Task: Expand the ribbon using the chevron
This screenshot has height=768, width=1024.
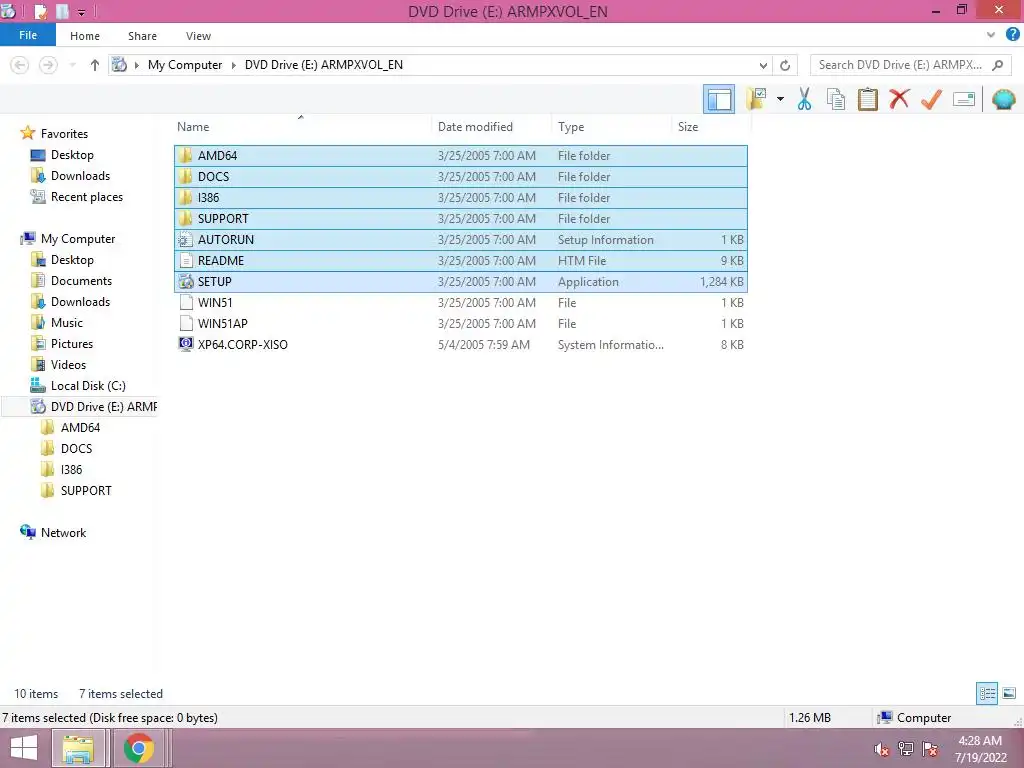Action: 991,35
